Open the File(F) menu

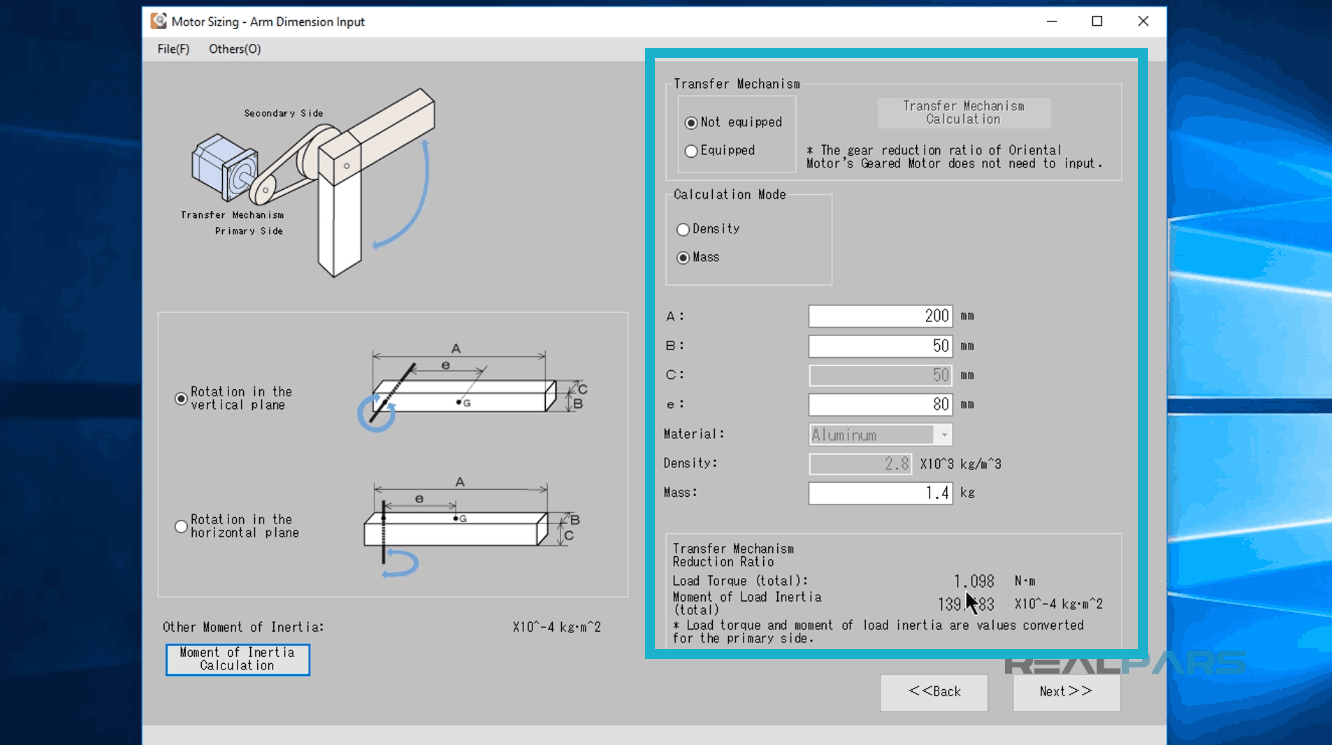point(171,48)
